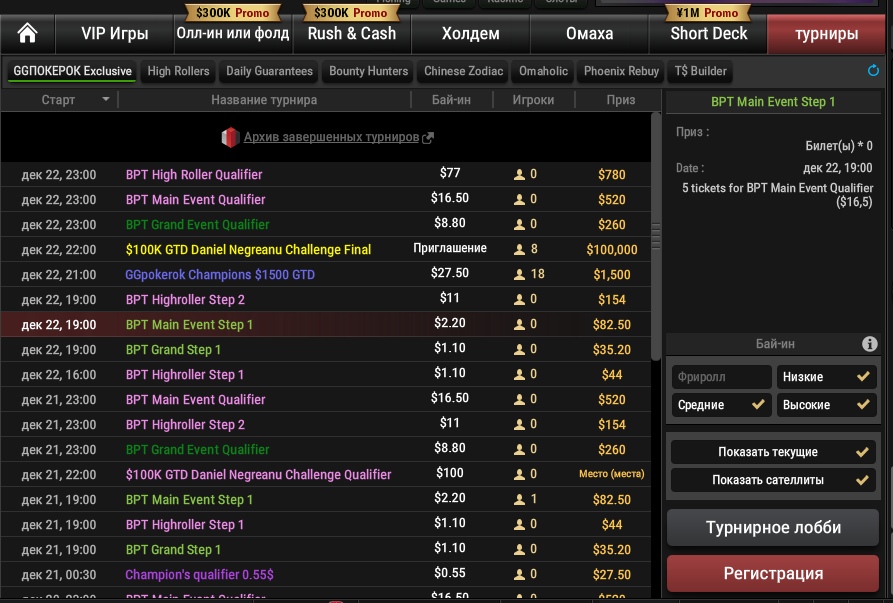This screenshot has height=603, width=893.
Task: Sort the list by Приз column header
Action: [x=620, y=100]
